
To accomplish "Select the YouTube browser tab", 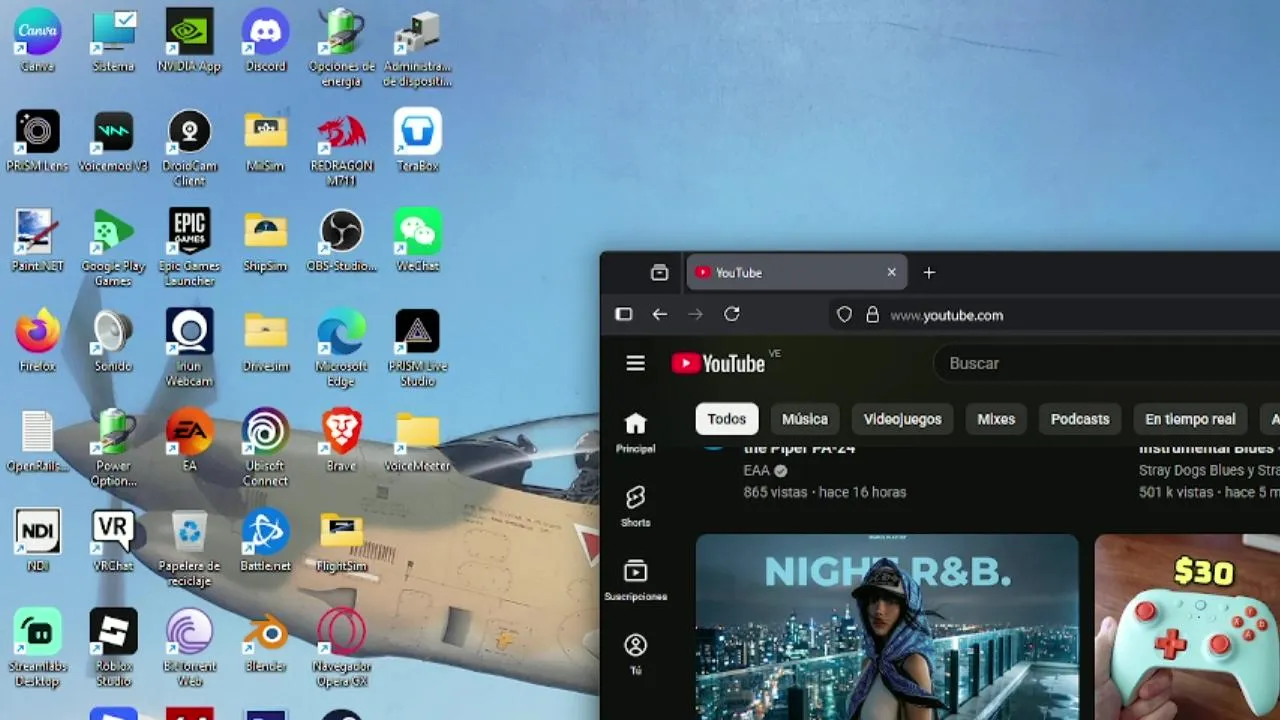I will pos(796,272).
